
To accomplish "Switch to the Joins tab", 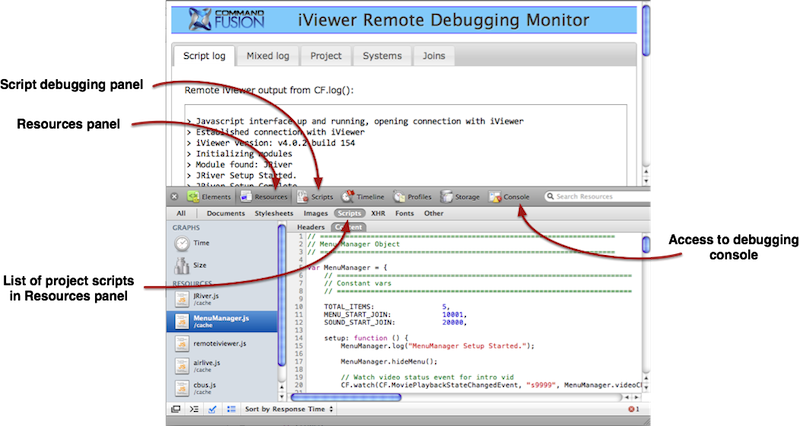I will (x=434, y=56).
